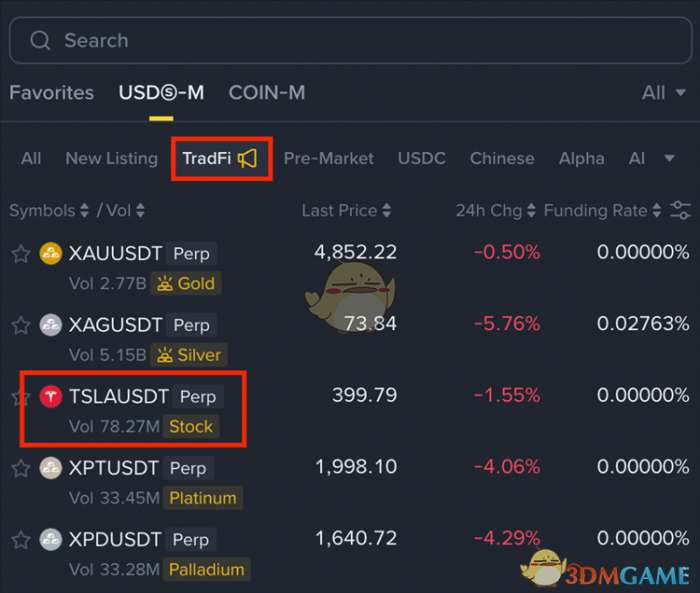Click the XAUUSDT gold coin icon

[50, 253]
